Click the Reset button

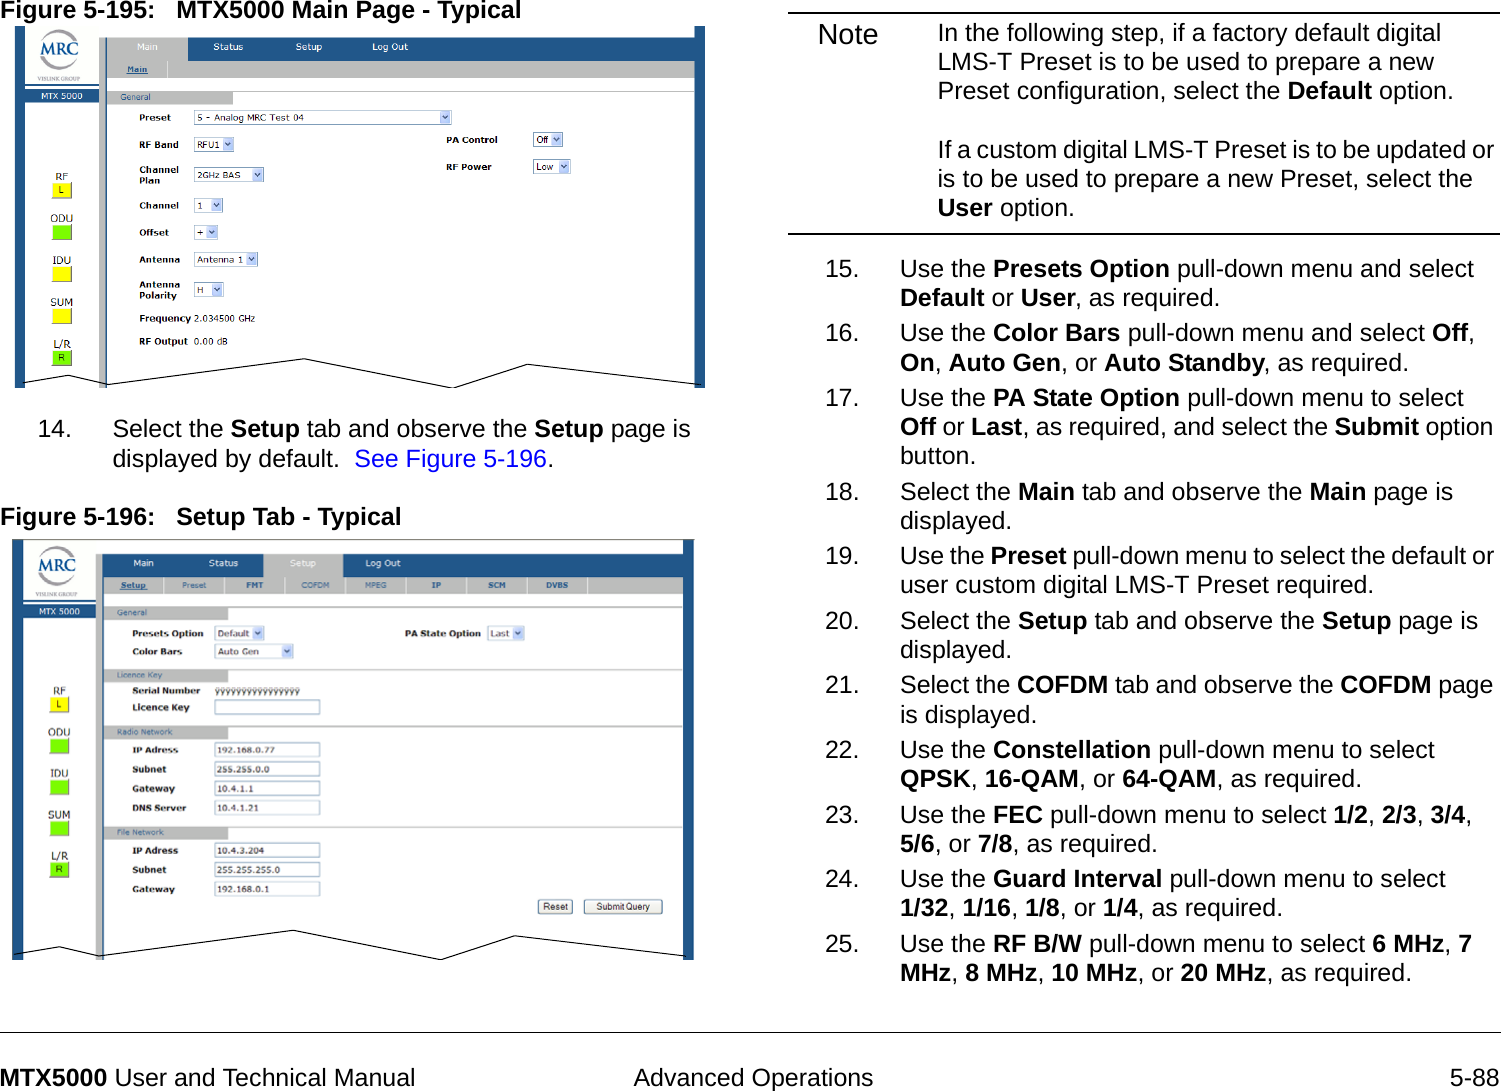click(555, 907)
